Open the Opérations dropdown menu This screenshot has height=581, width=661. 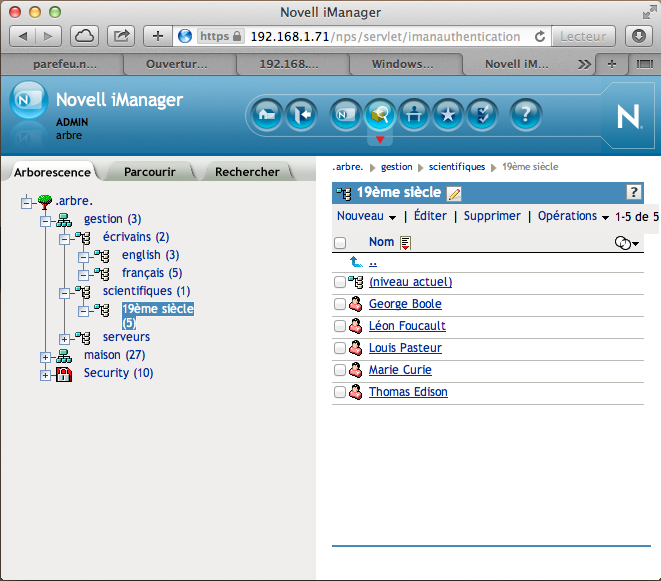coord(573,216)
